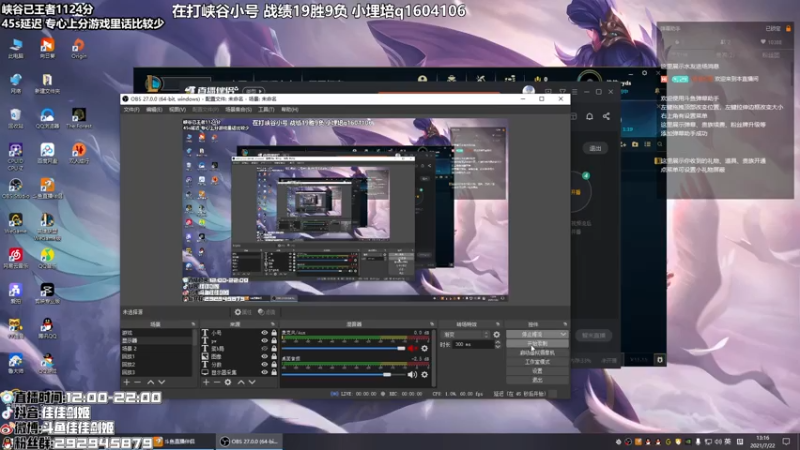Open OBS 工具(T) menu
The image size is (800, 450).
266,110
